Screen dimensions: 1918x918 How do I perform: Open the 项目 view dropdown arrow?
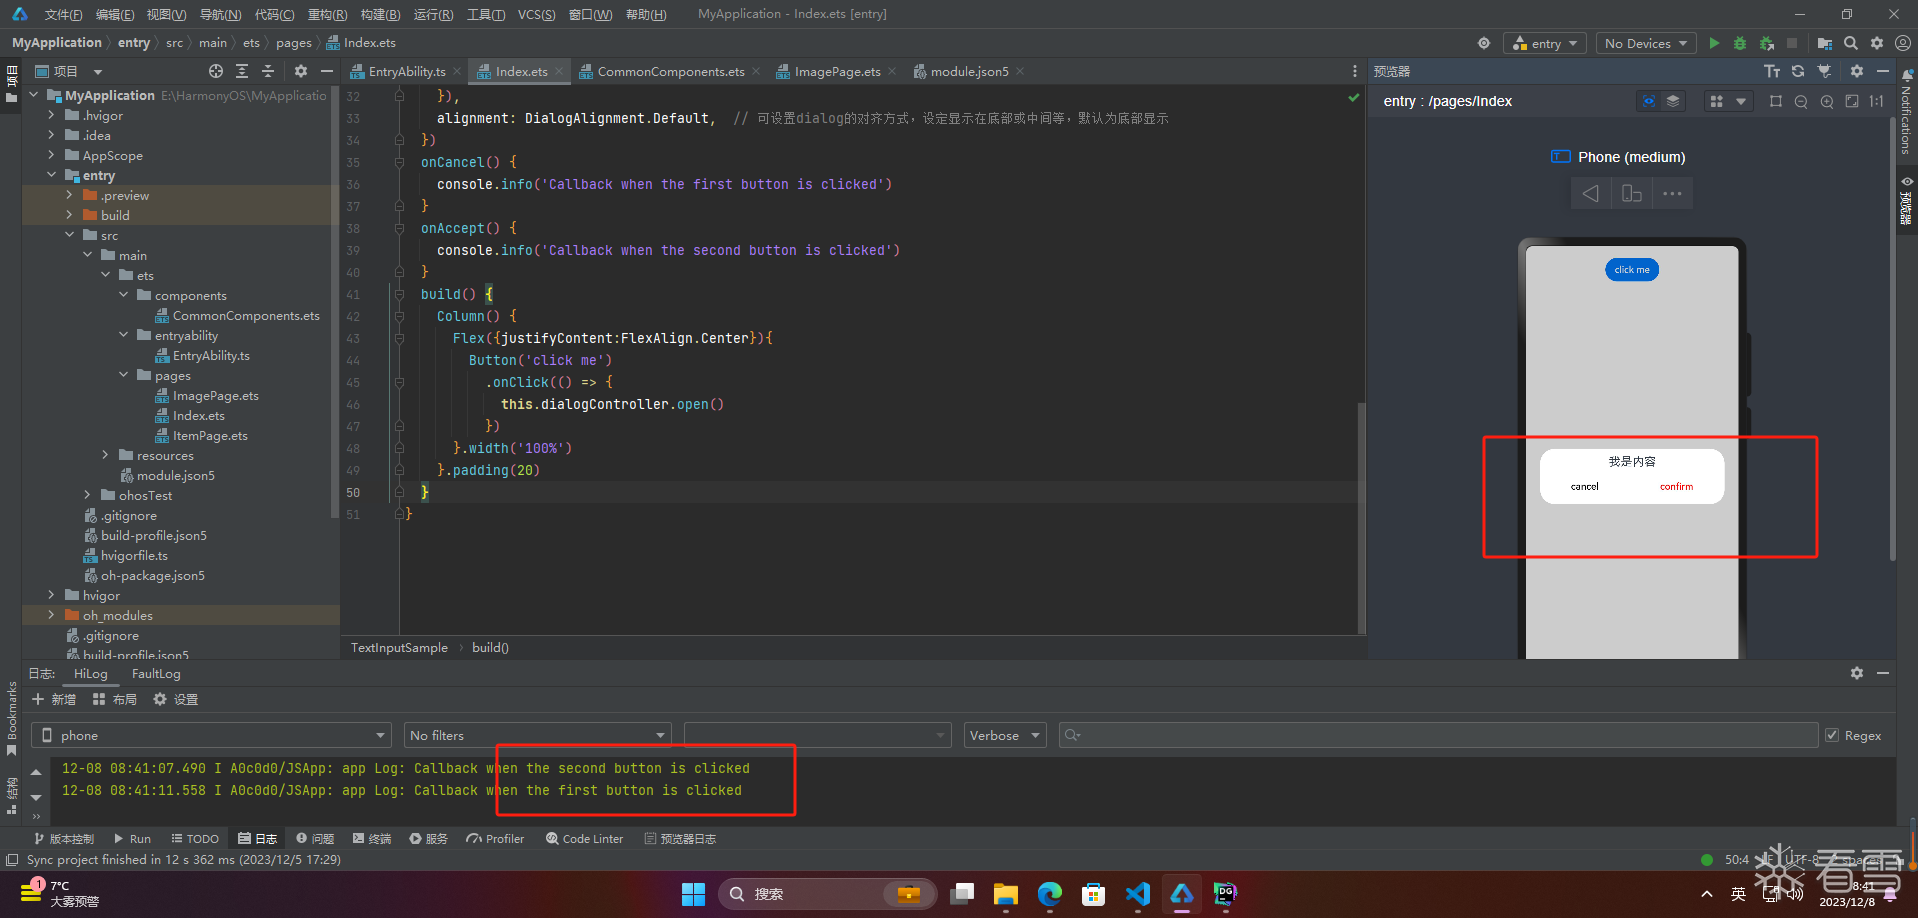point(98,72)
